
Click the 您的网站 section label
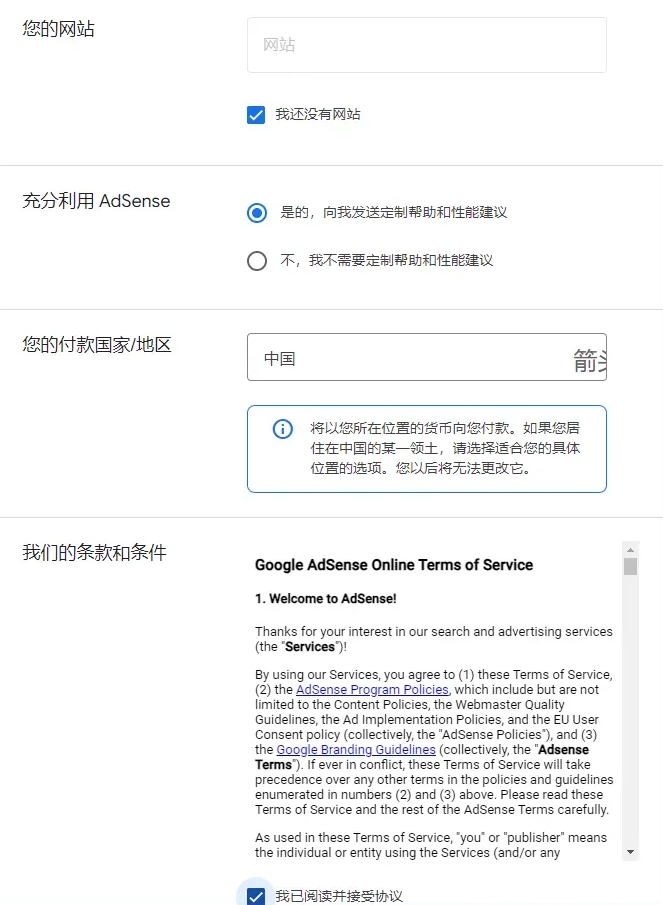[x=58, y=28]
